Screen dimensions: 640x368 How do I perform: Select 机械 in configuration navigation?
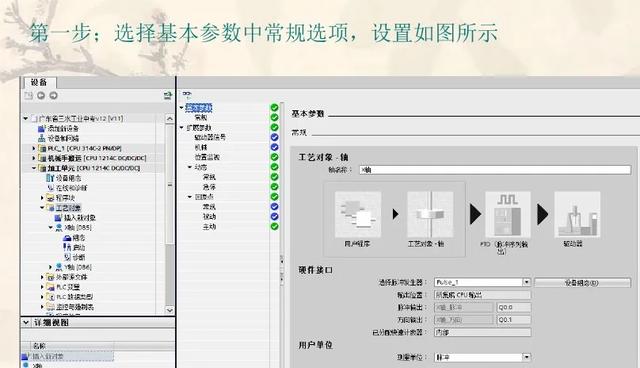[201, 147]
